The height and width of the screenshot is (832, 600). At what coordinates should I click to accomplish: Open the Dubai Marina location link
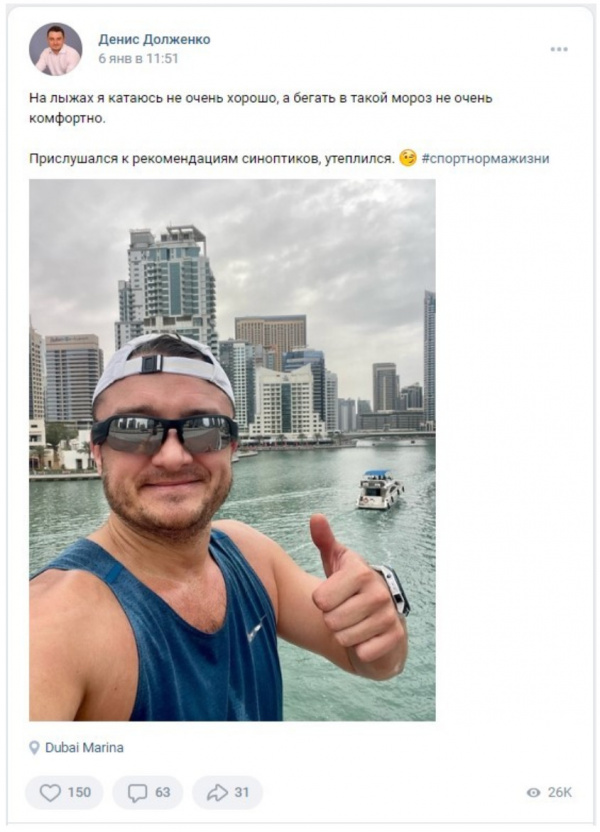(84, 748)
